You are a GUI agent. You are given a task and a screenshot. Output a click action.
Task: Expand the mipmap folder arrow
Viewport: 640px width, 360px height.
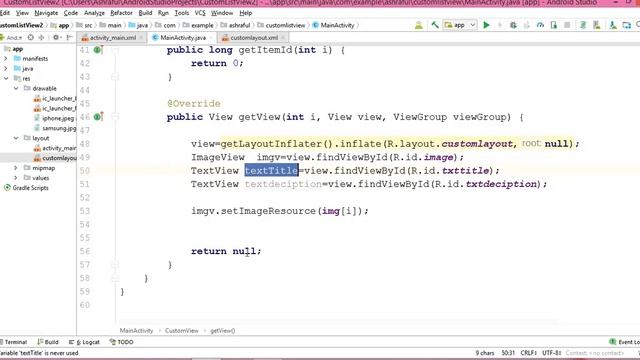(x=16, y=168)
